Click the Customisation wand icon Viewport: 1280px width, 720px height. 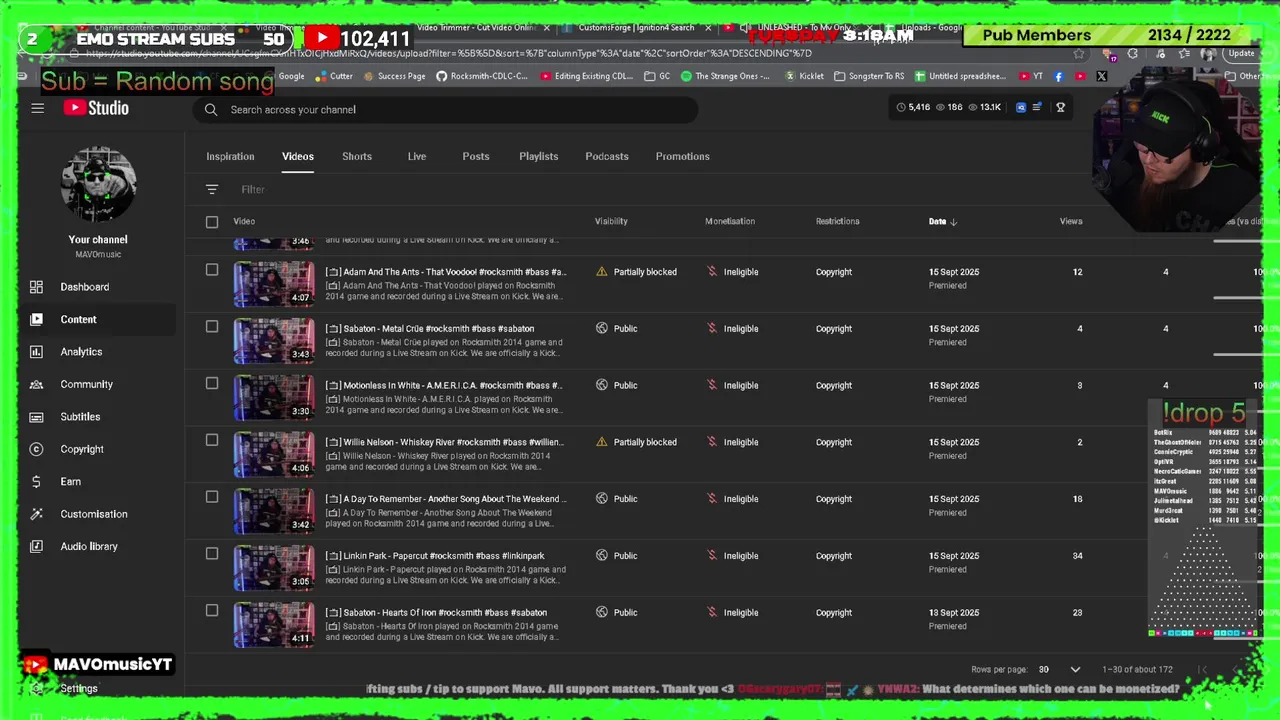click(36, 514)
